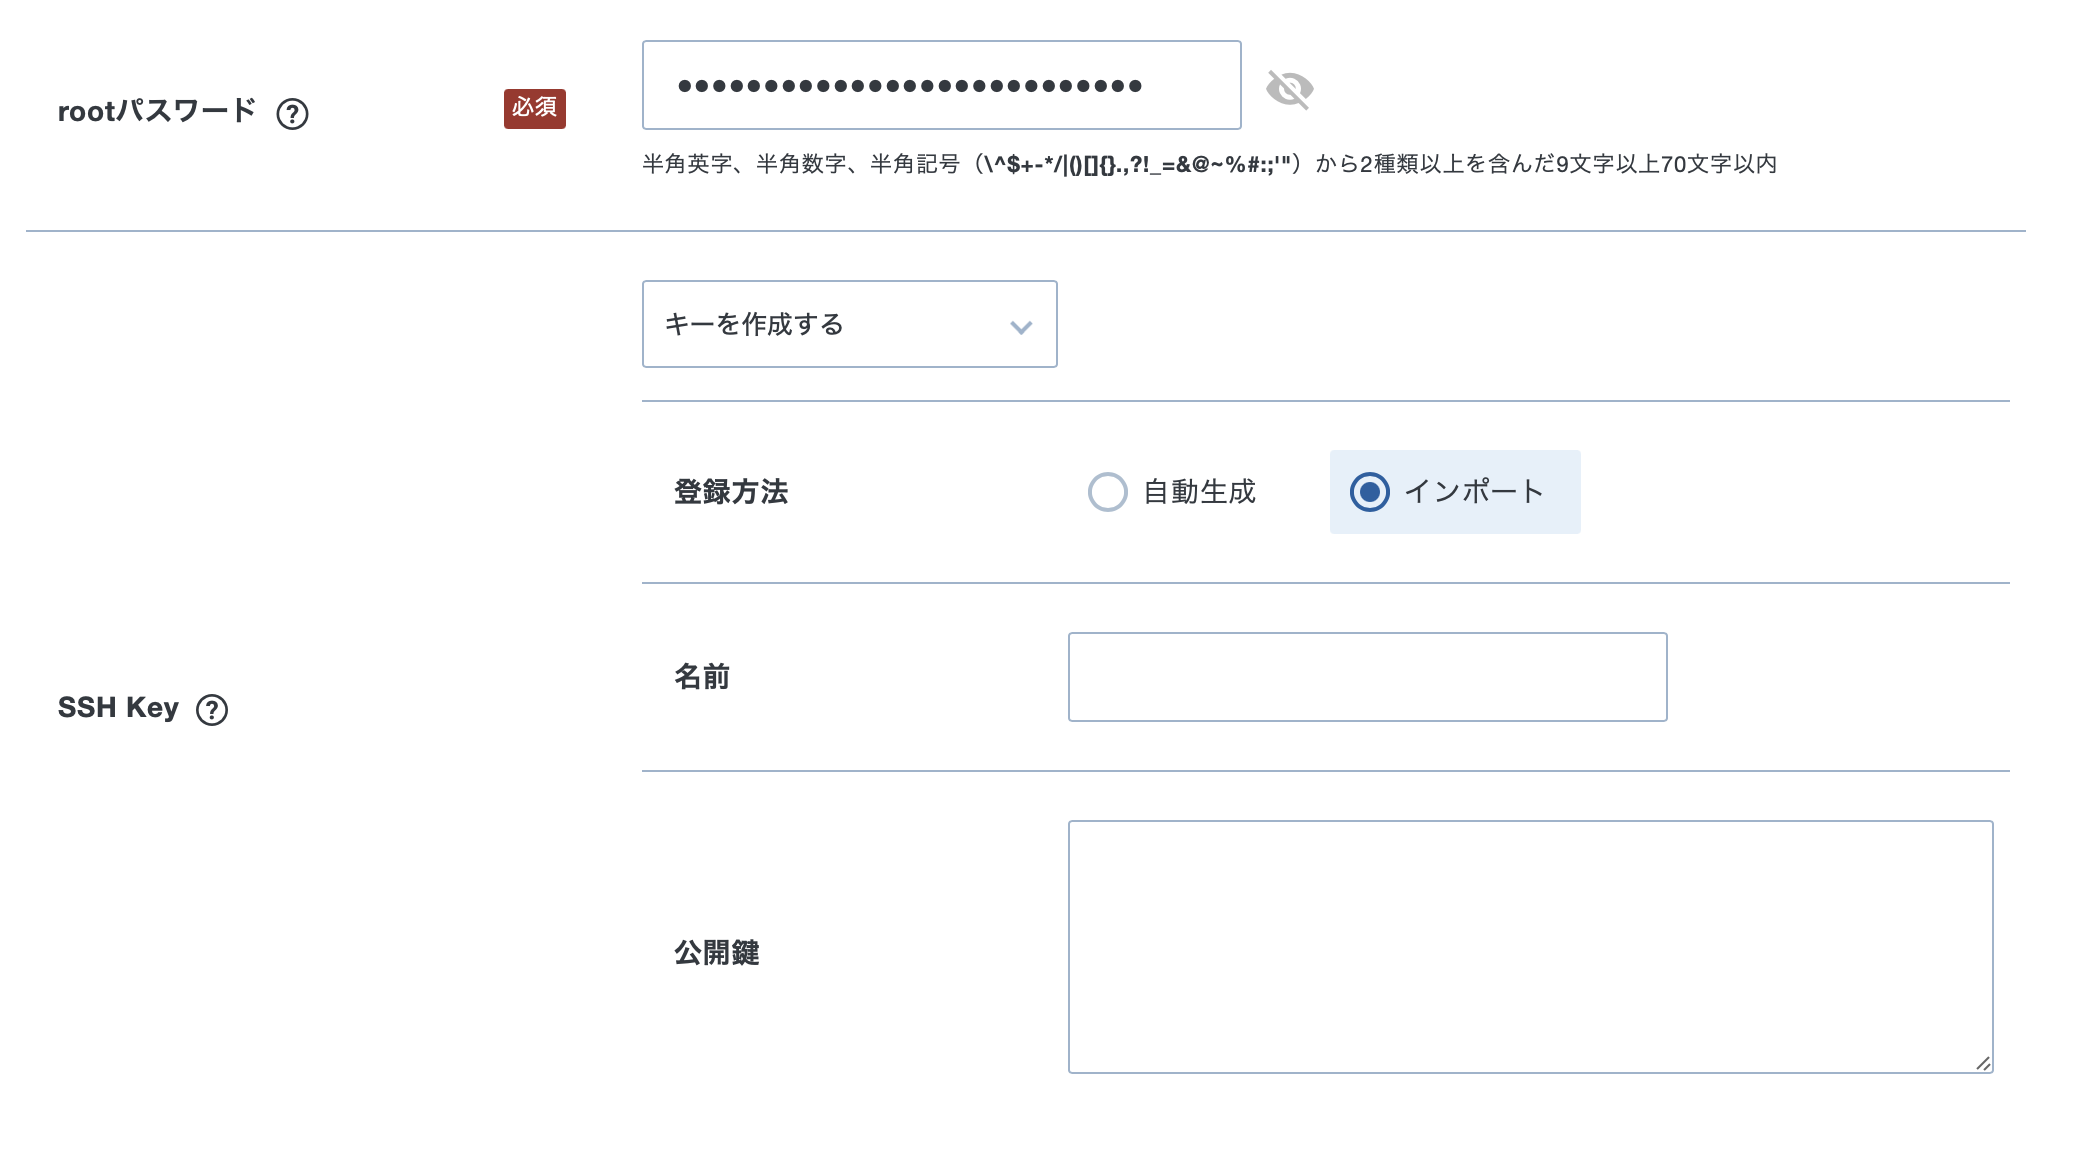Click the highlighted インポート option box
Image resolution: width=2082 pixels, height=1154 pixels.
tap(1454, 492)
